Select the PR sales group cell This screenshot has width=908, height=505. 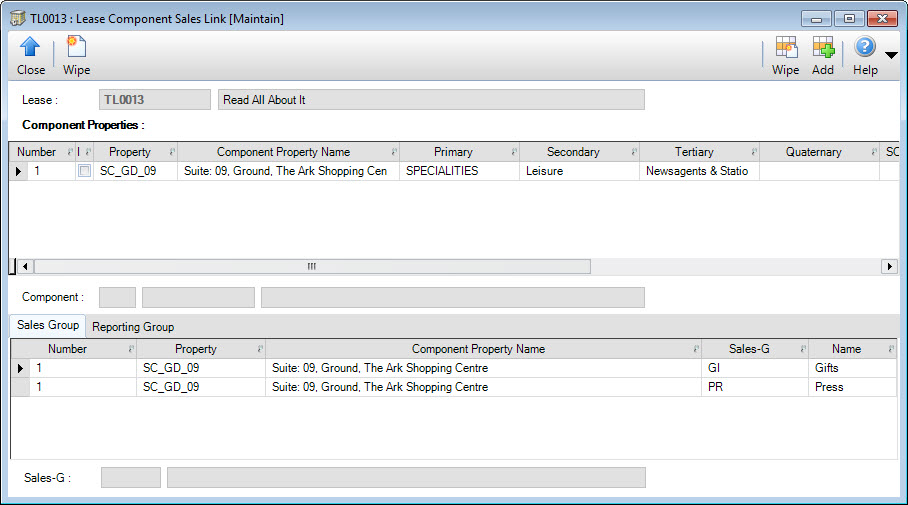(x=755, y=387)
